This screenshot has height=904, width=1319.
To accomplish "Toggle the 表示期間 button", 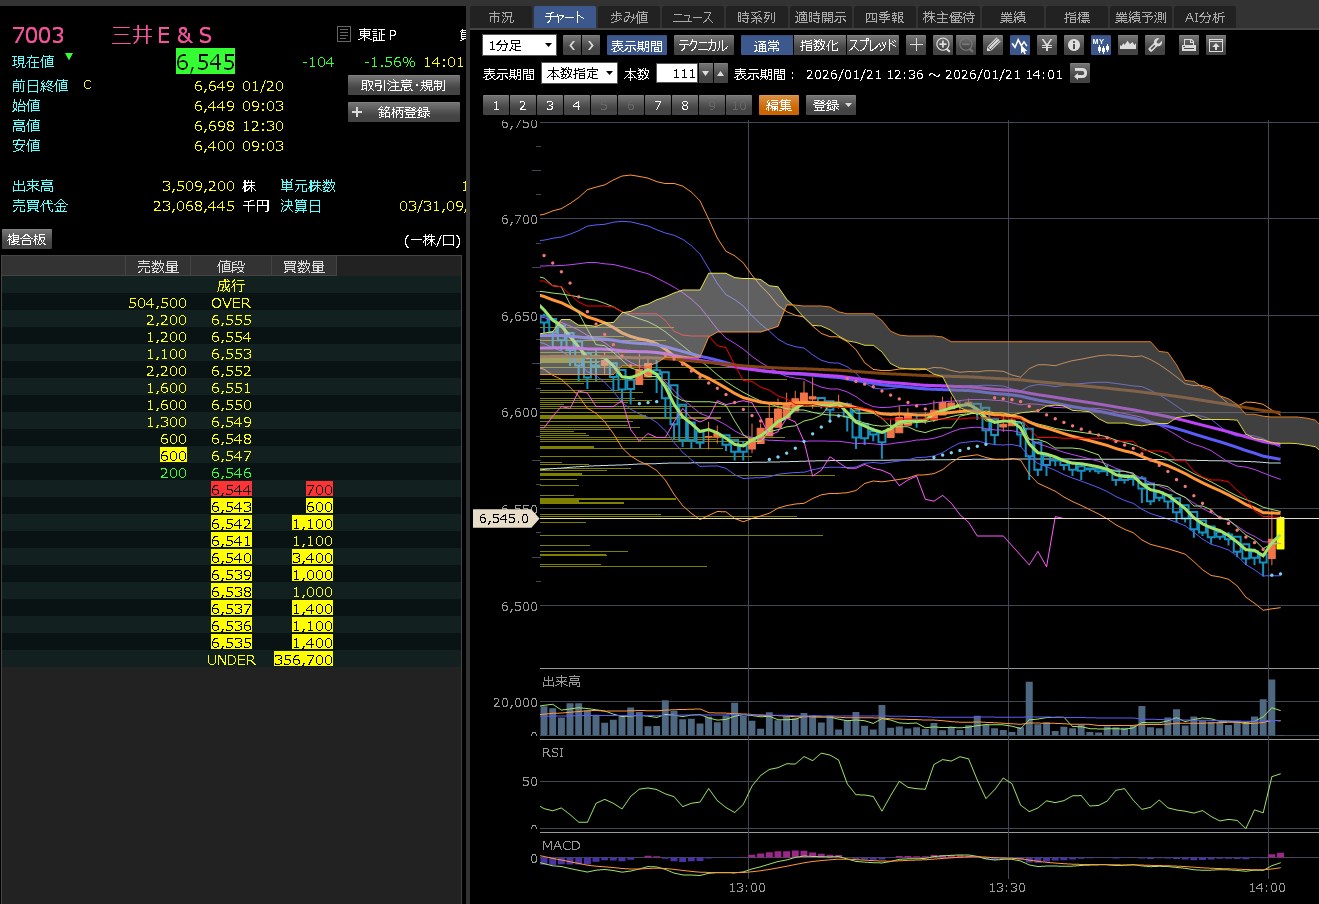I will pyautogui.click(x=636, y=45).
